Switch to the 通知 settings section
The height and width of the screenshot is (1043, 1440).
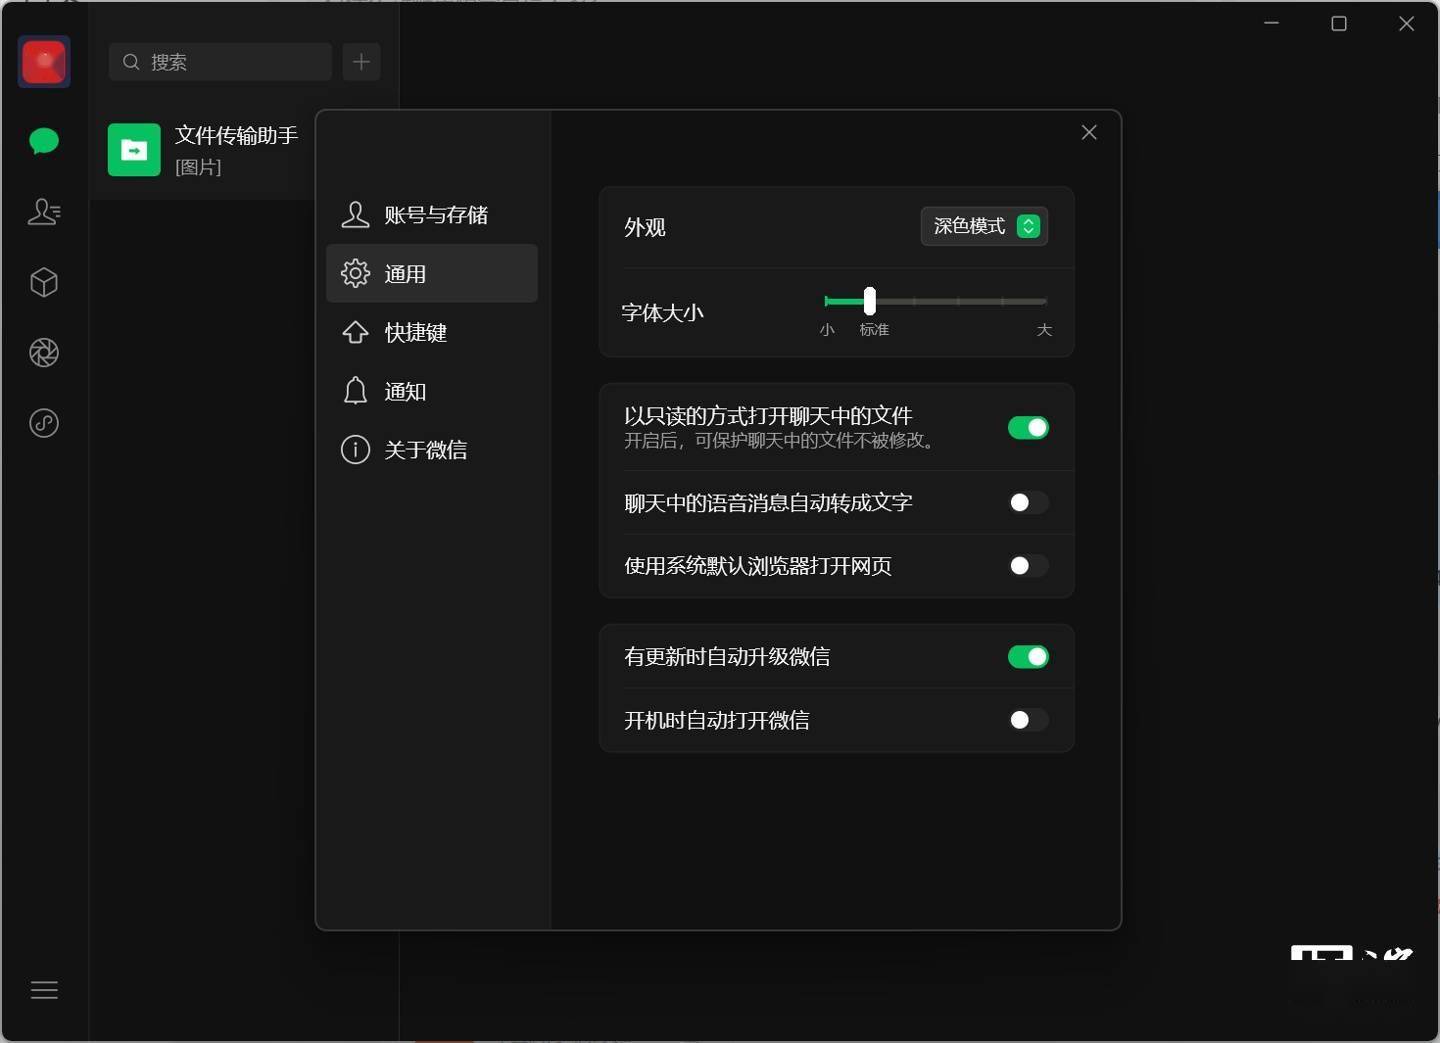point(432,390)
